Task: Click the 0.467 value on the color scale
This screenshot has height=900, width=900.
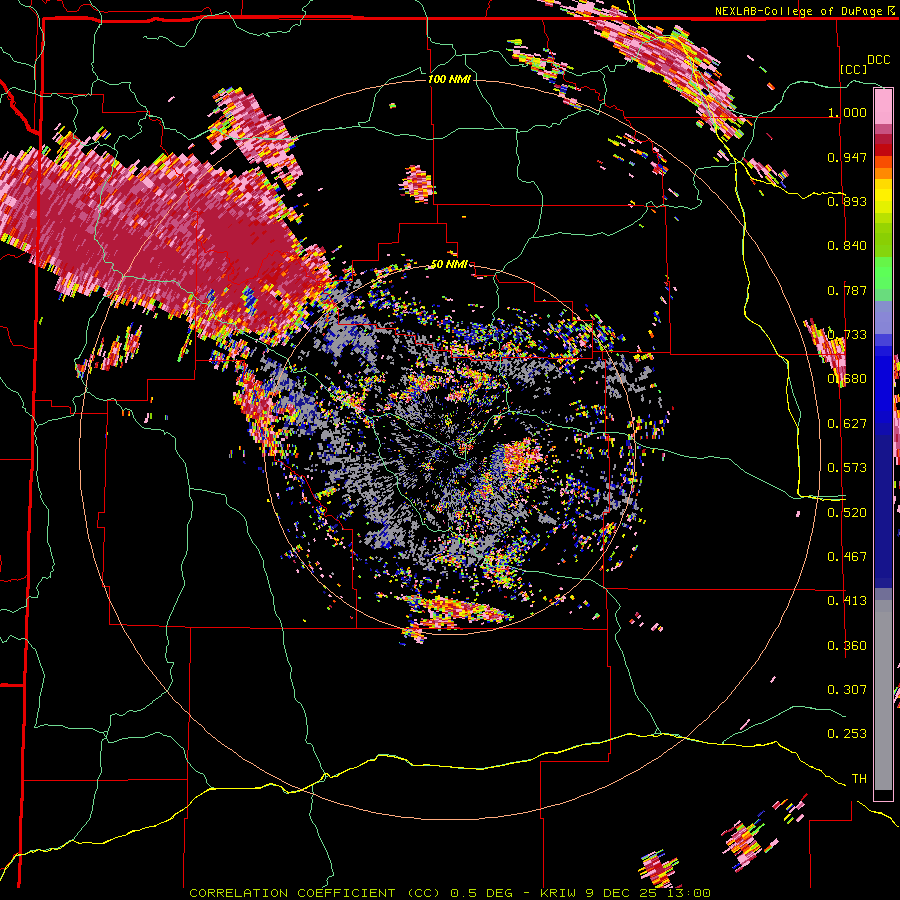Action: point(847,557)
